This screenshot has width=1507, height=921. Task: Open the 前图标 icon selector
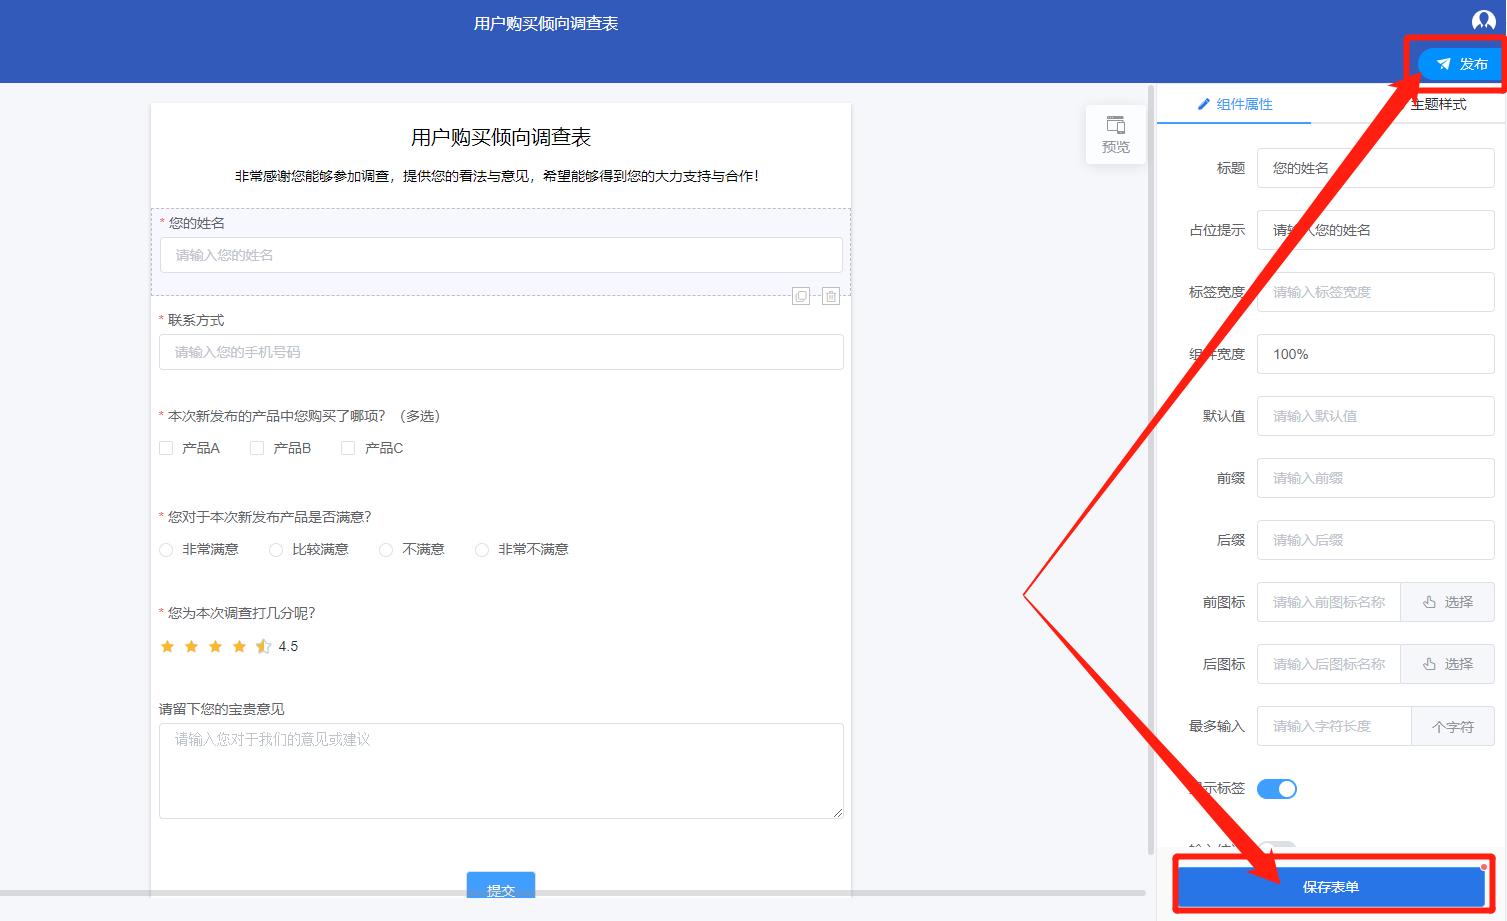click(x=1447, y=601)
